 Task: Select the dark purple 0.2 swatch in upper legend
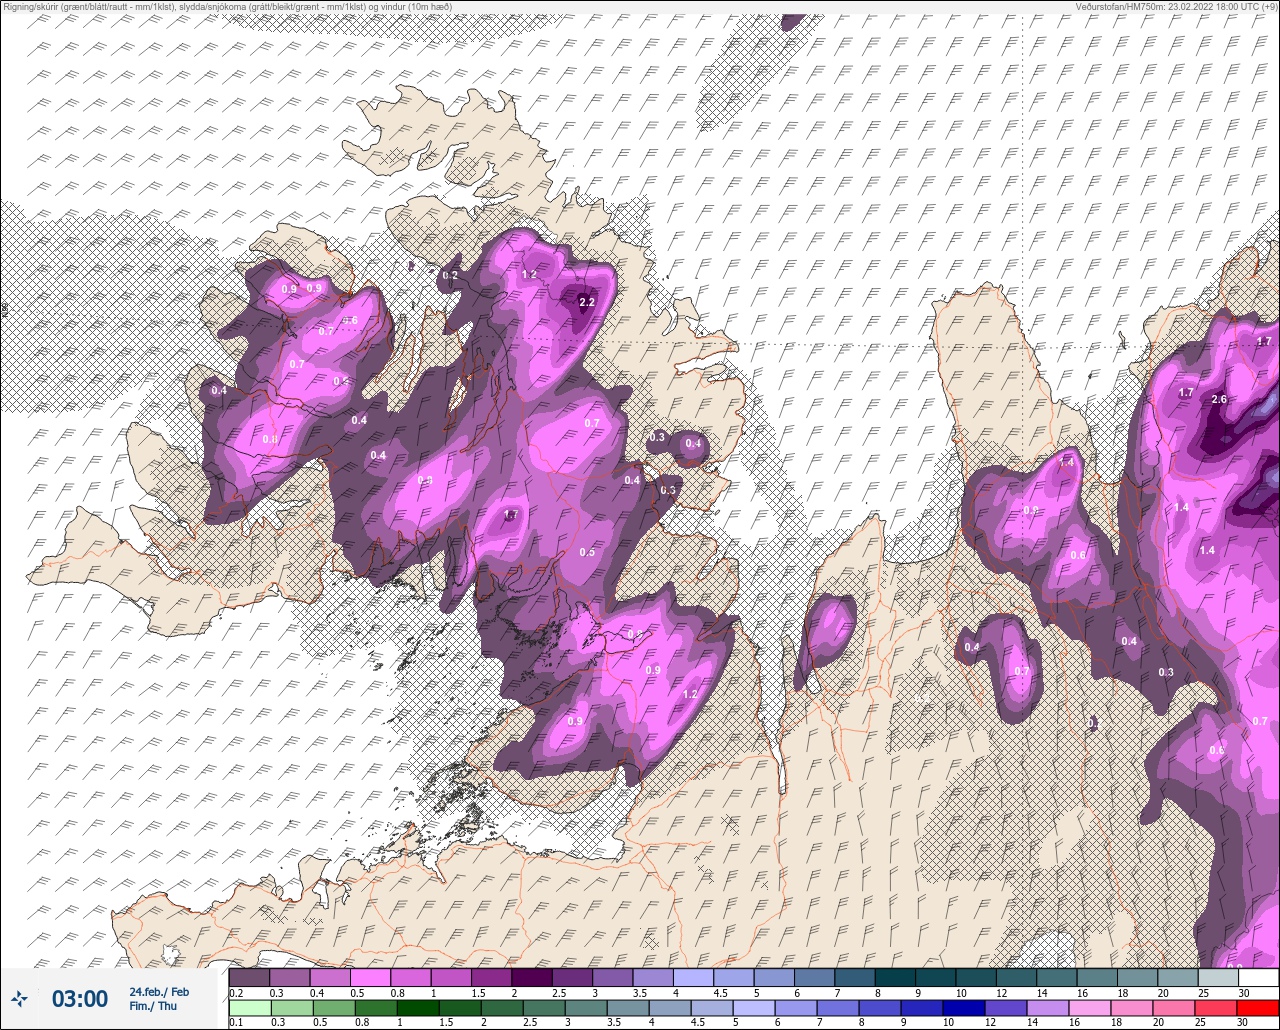pyautogui.click(x=249, y=977)
